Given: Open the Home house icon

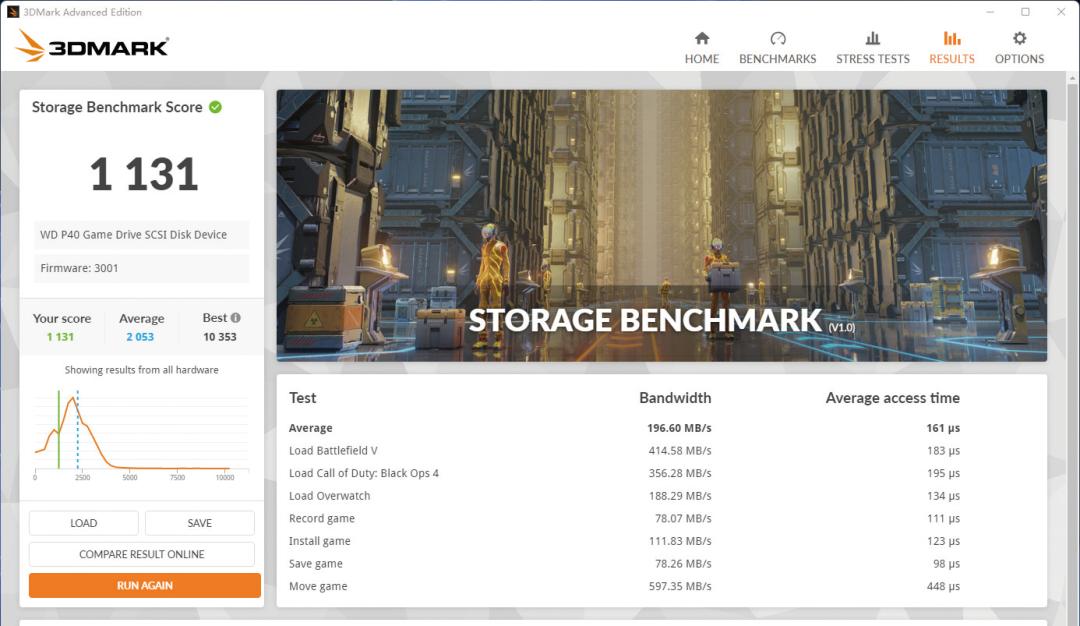Looking at the screenshot, I should (701, 39).
